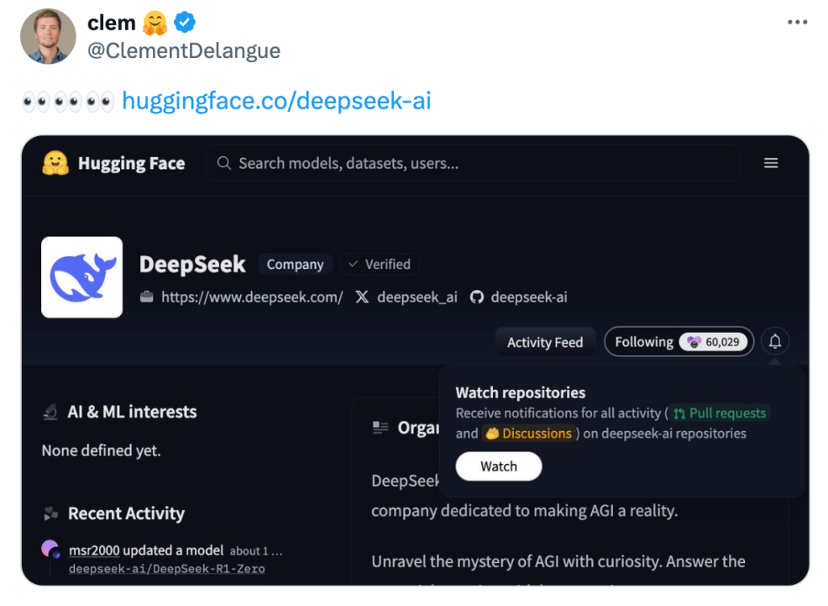Select the search magnifier in the search bar
The height and width of the screenshot is (606, 828).
pos(222,162)
